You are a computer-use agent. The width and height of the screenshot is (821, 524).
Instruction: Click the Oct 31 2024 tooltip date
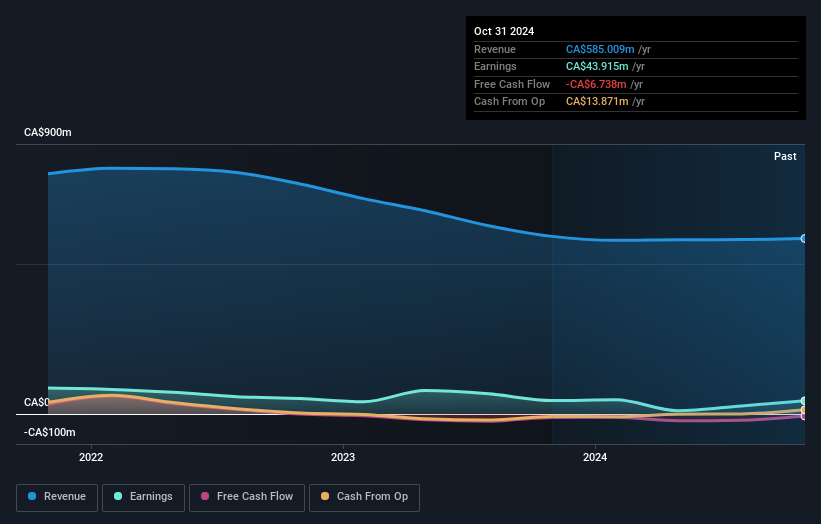coord(504,31)
